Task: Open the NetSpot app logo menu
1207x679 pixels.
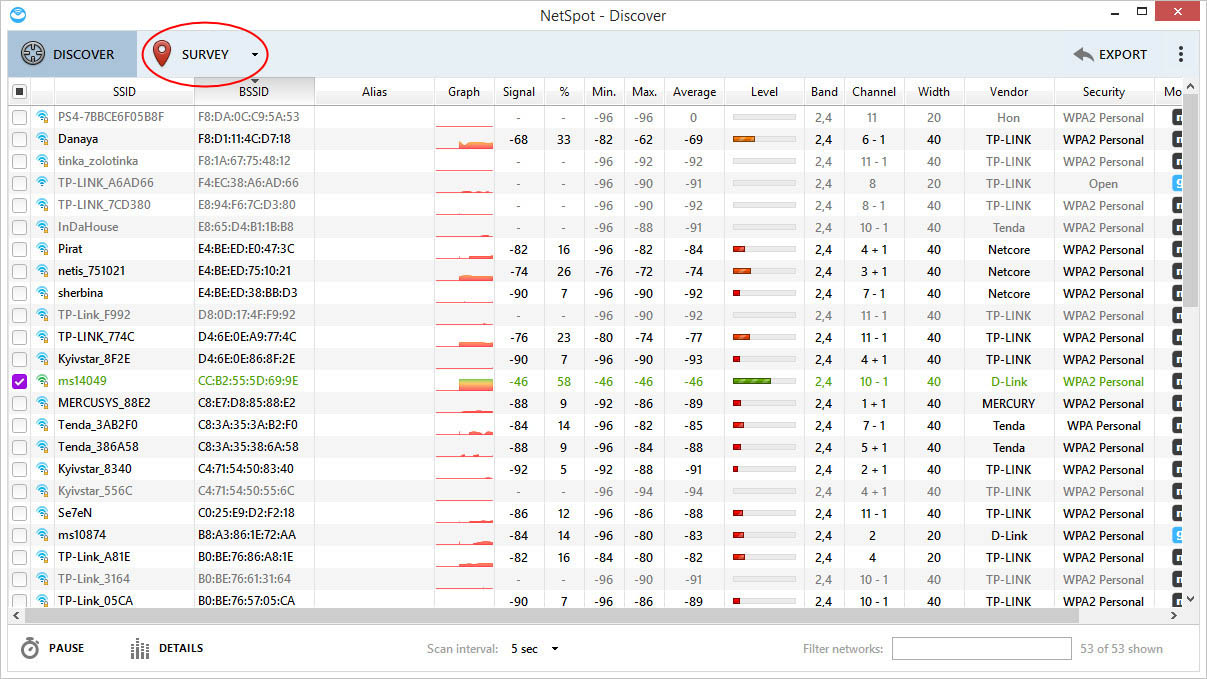Action: [x=17, y=15]
